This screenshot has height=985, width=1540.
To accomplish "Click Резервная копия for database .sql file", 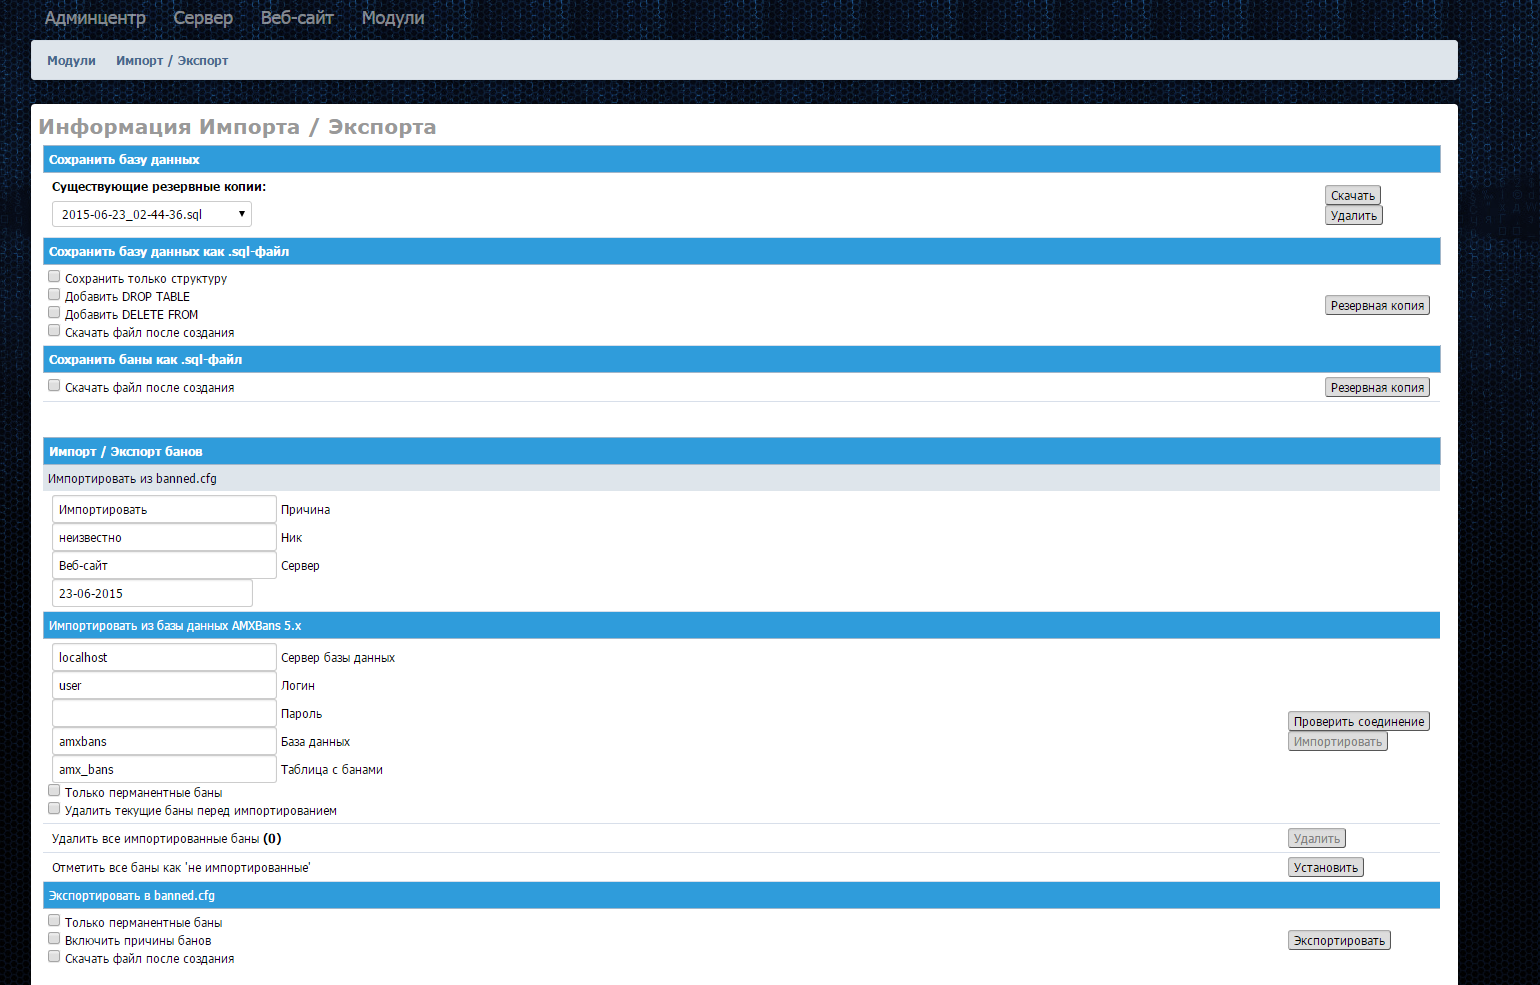I will [x=1377, y=306].
